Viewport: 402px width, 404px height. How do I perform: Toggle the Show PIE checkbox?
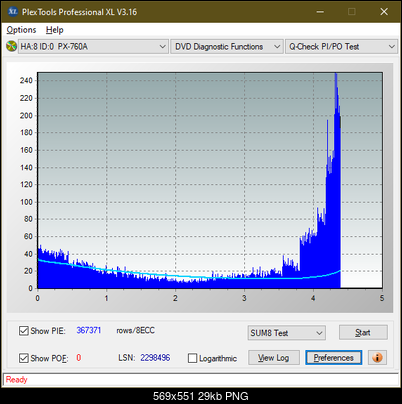pos(24,331)
